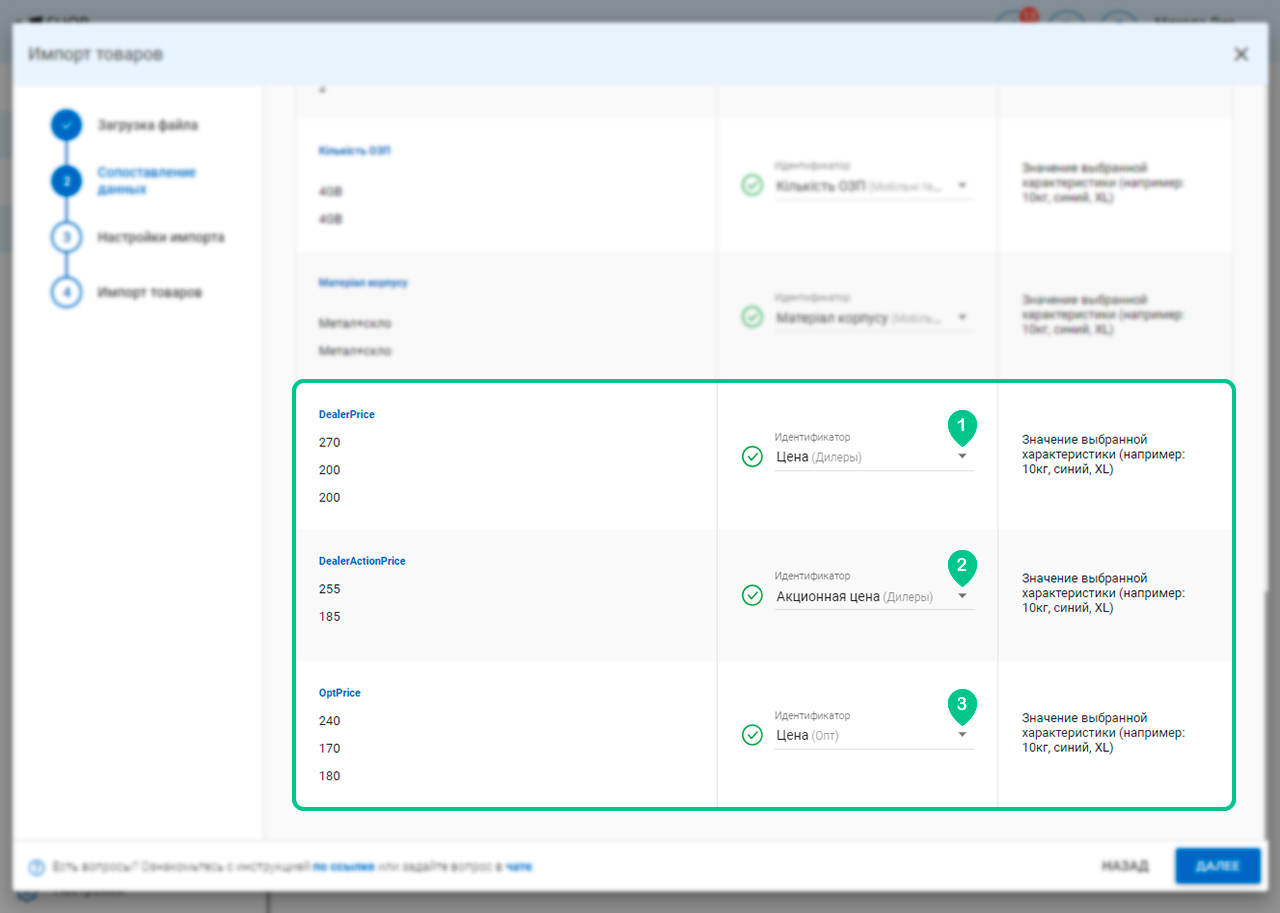Expand the Кількість ОЗП identifier dropdown

874,186
